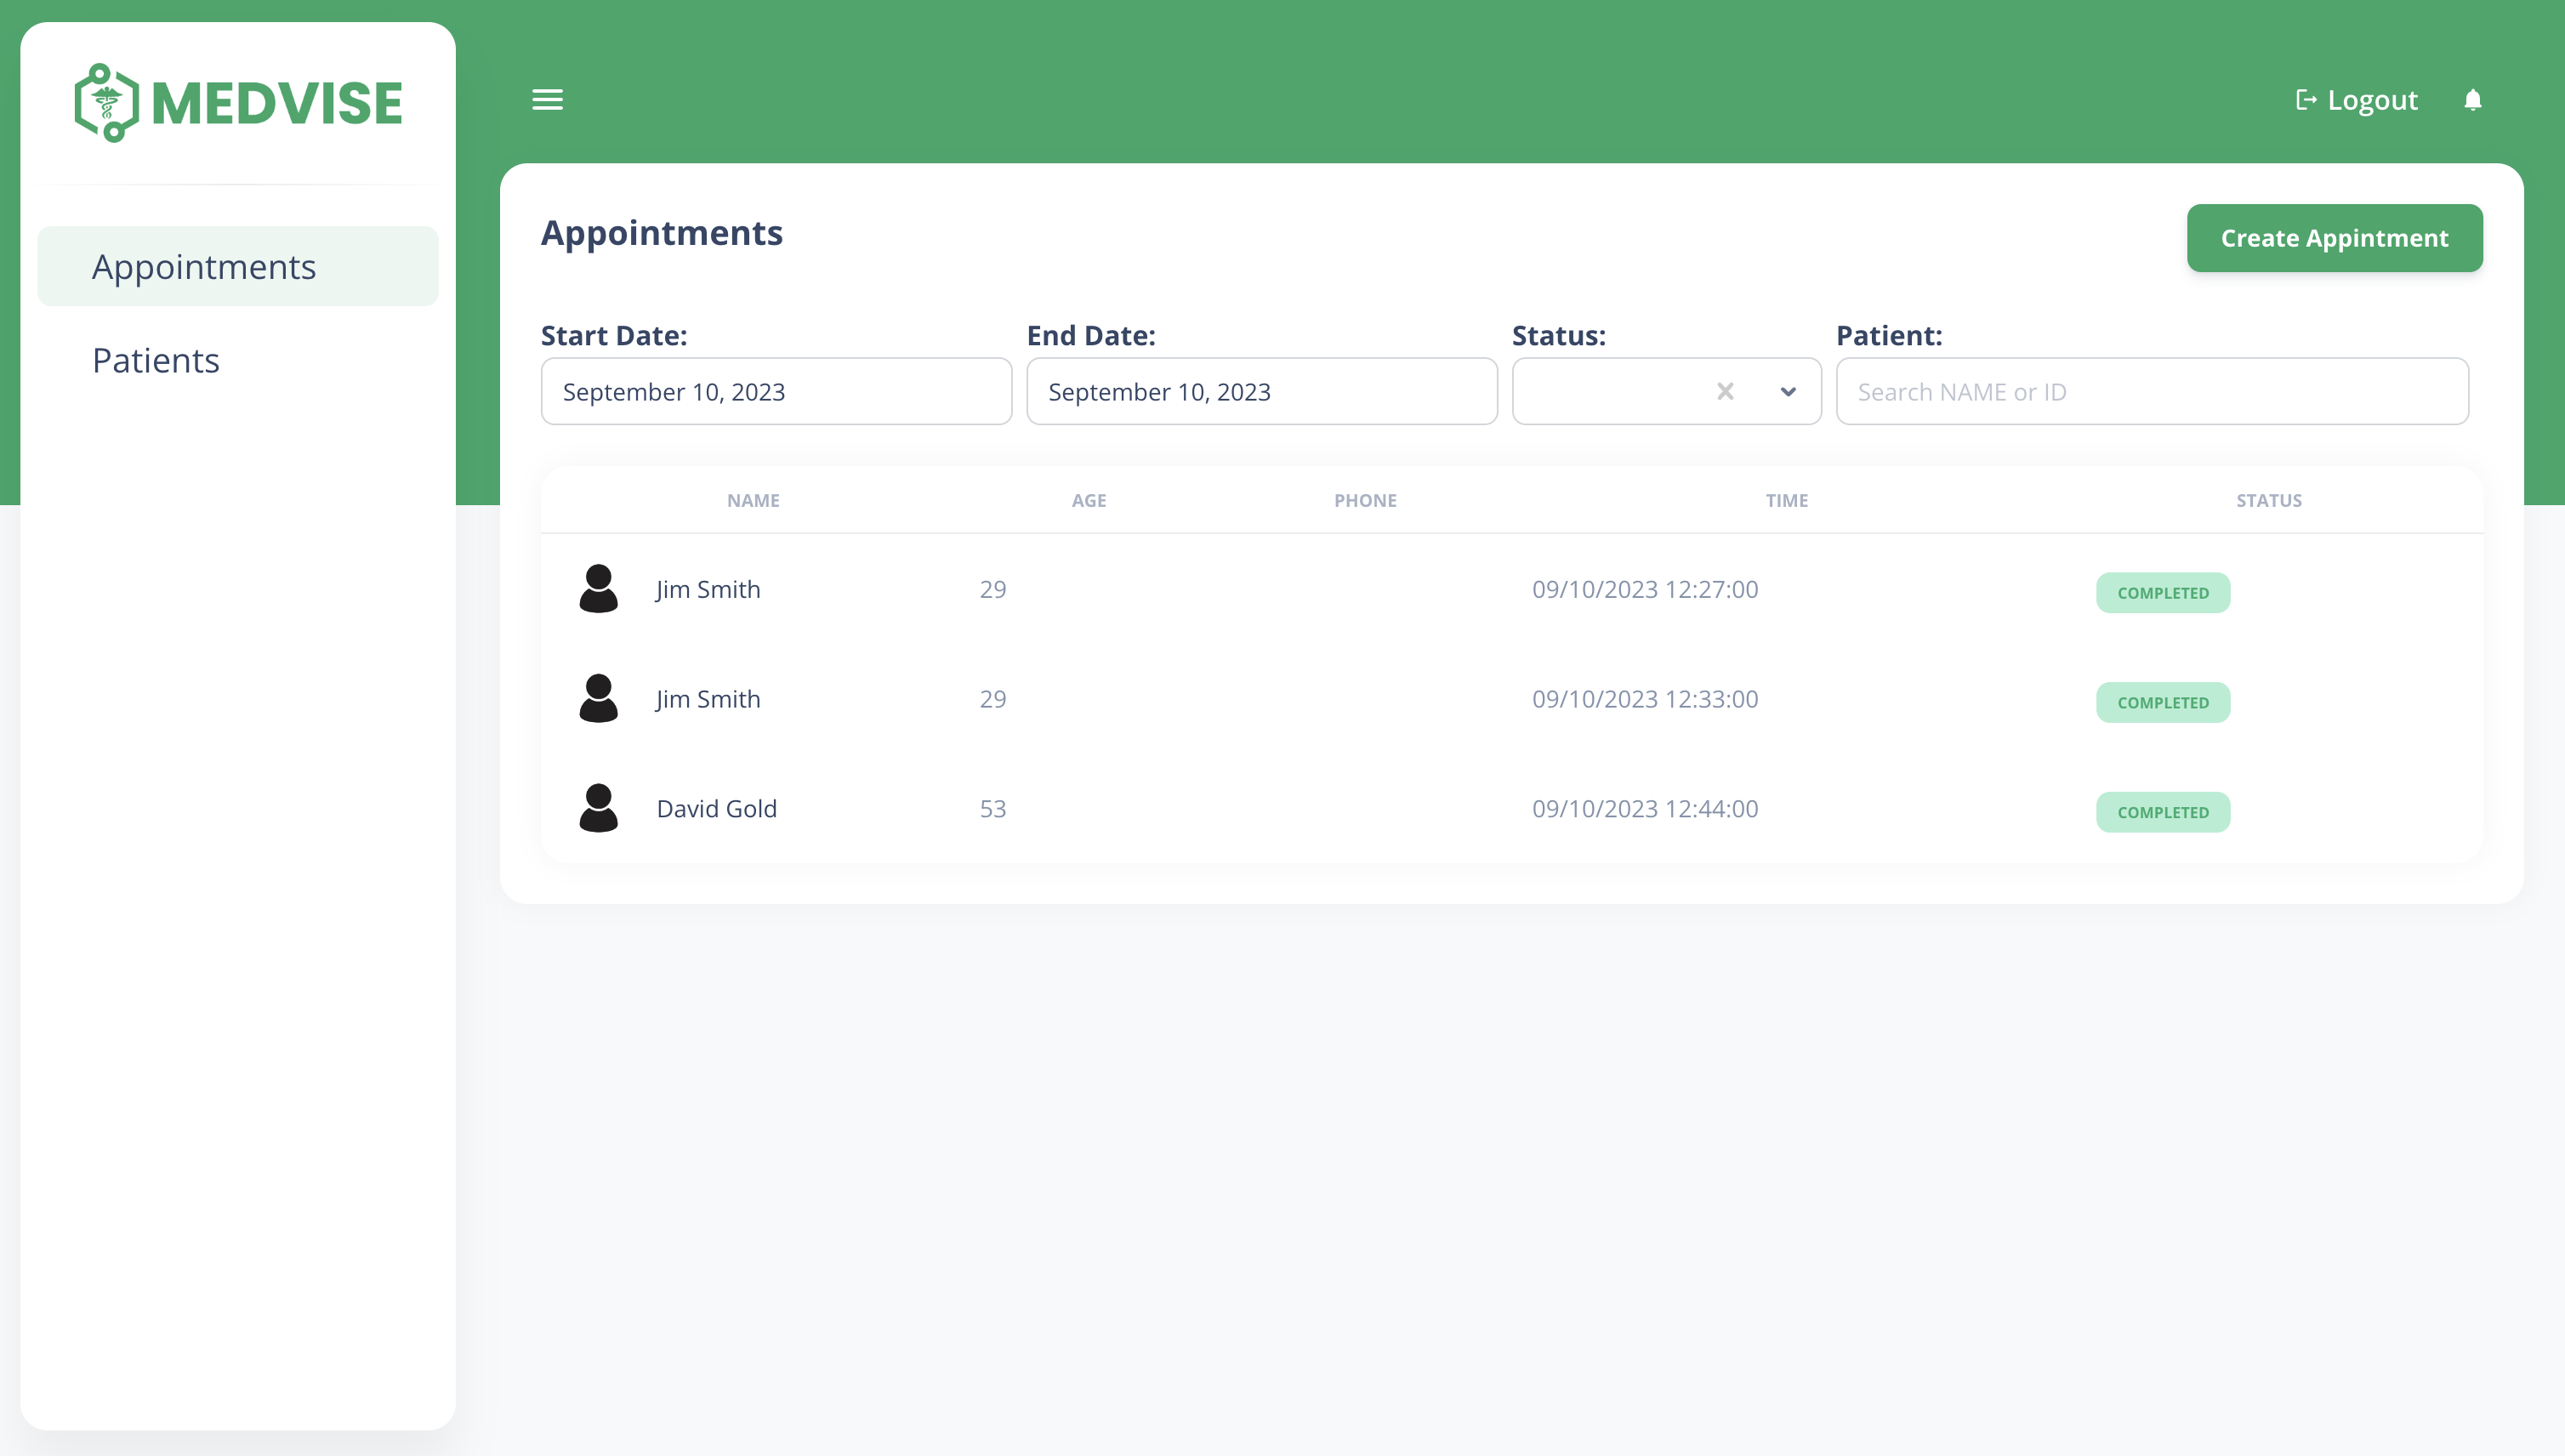Viewport: 2565px width, 1456px height.
Task: Click the NAME column header
Action: (753, 500)
